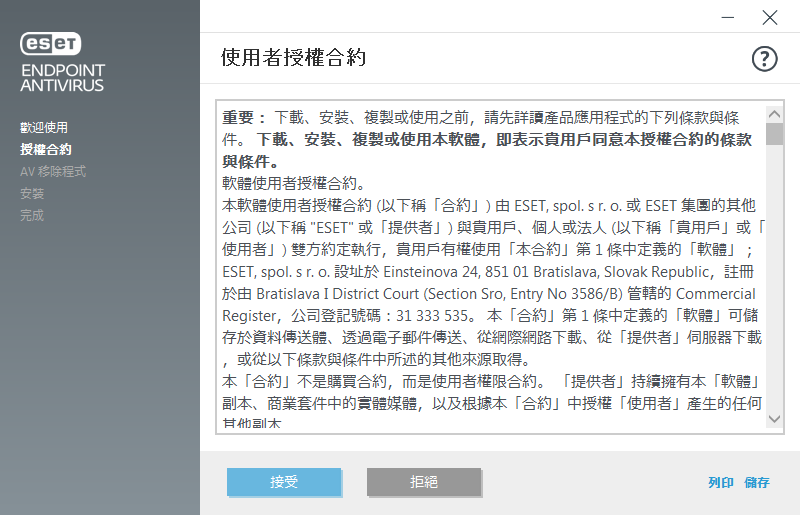Click the scrollbar down arrow in license text
Screen dimensions: 800x515
pos(774,419)
